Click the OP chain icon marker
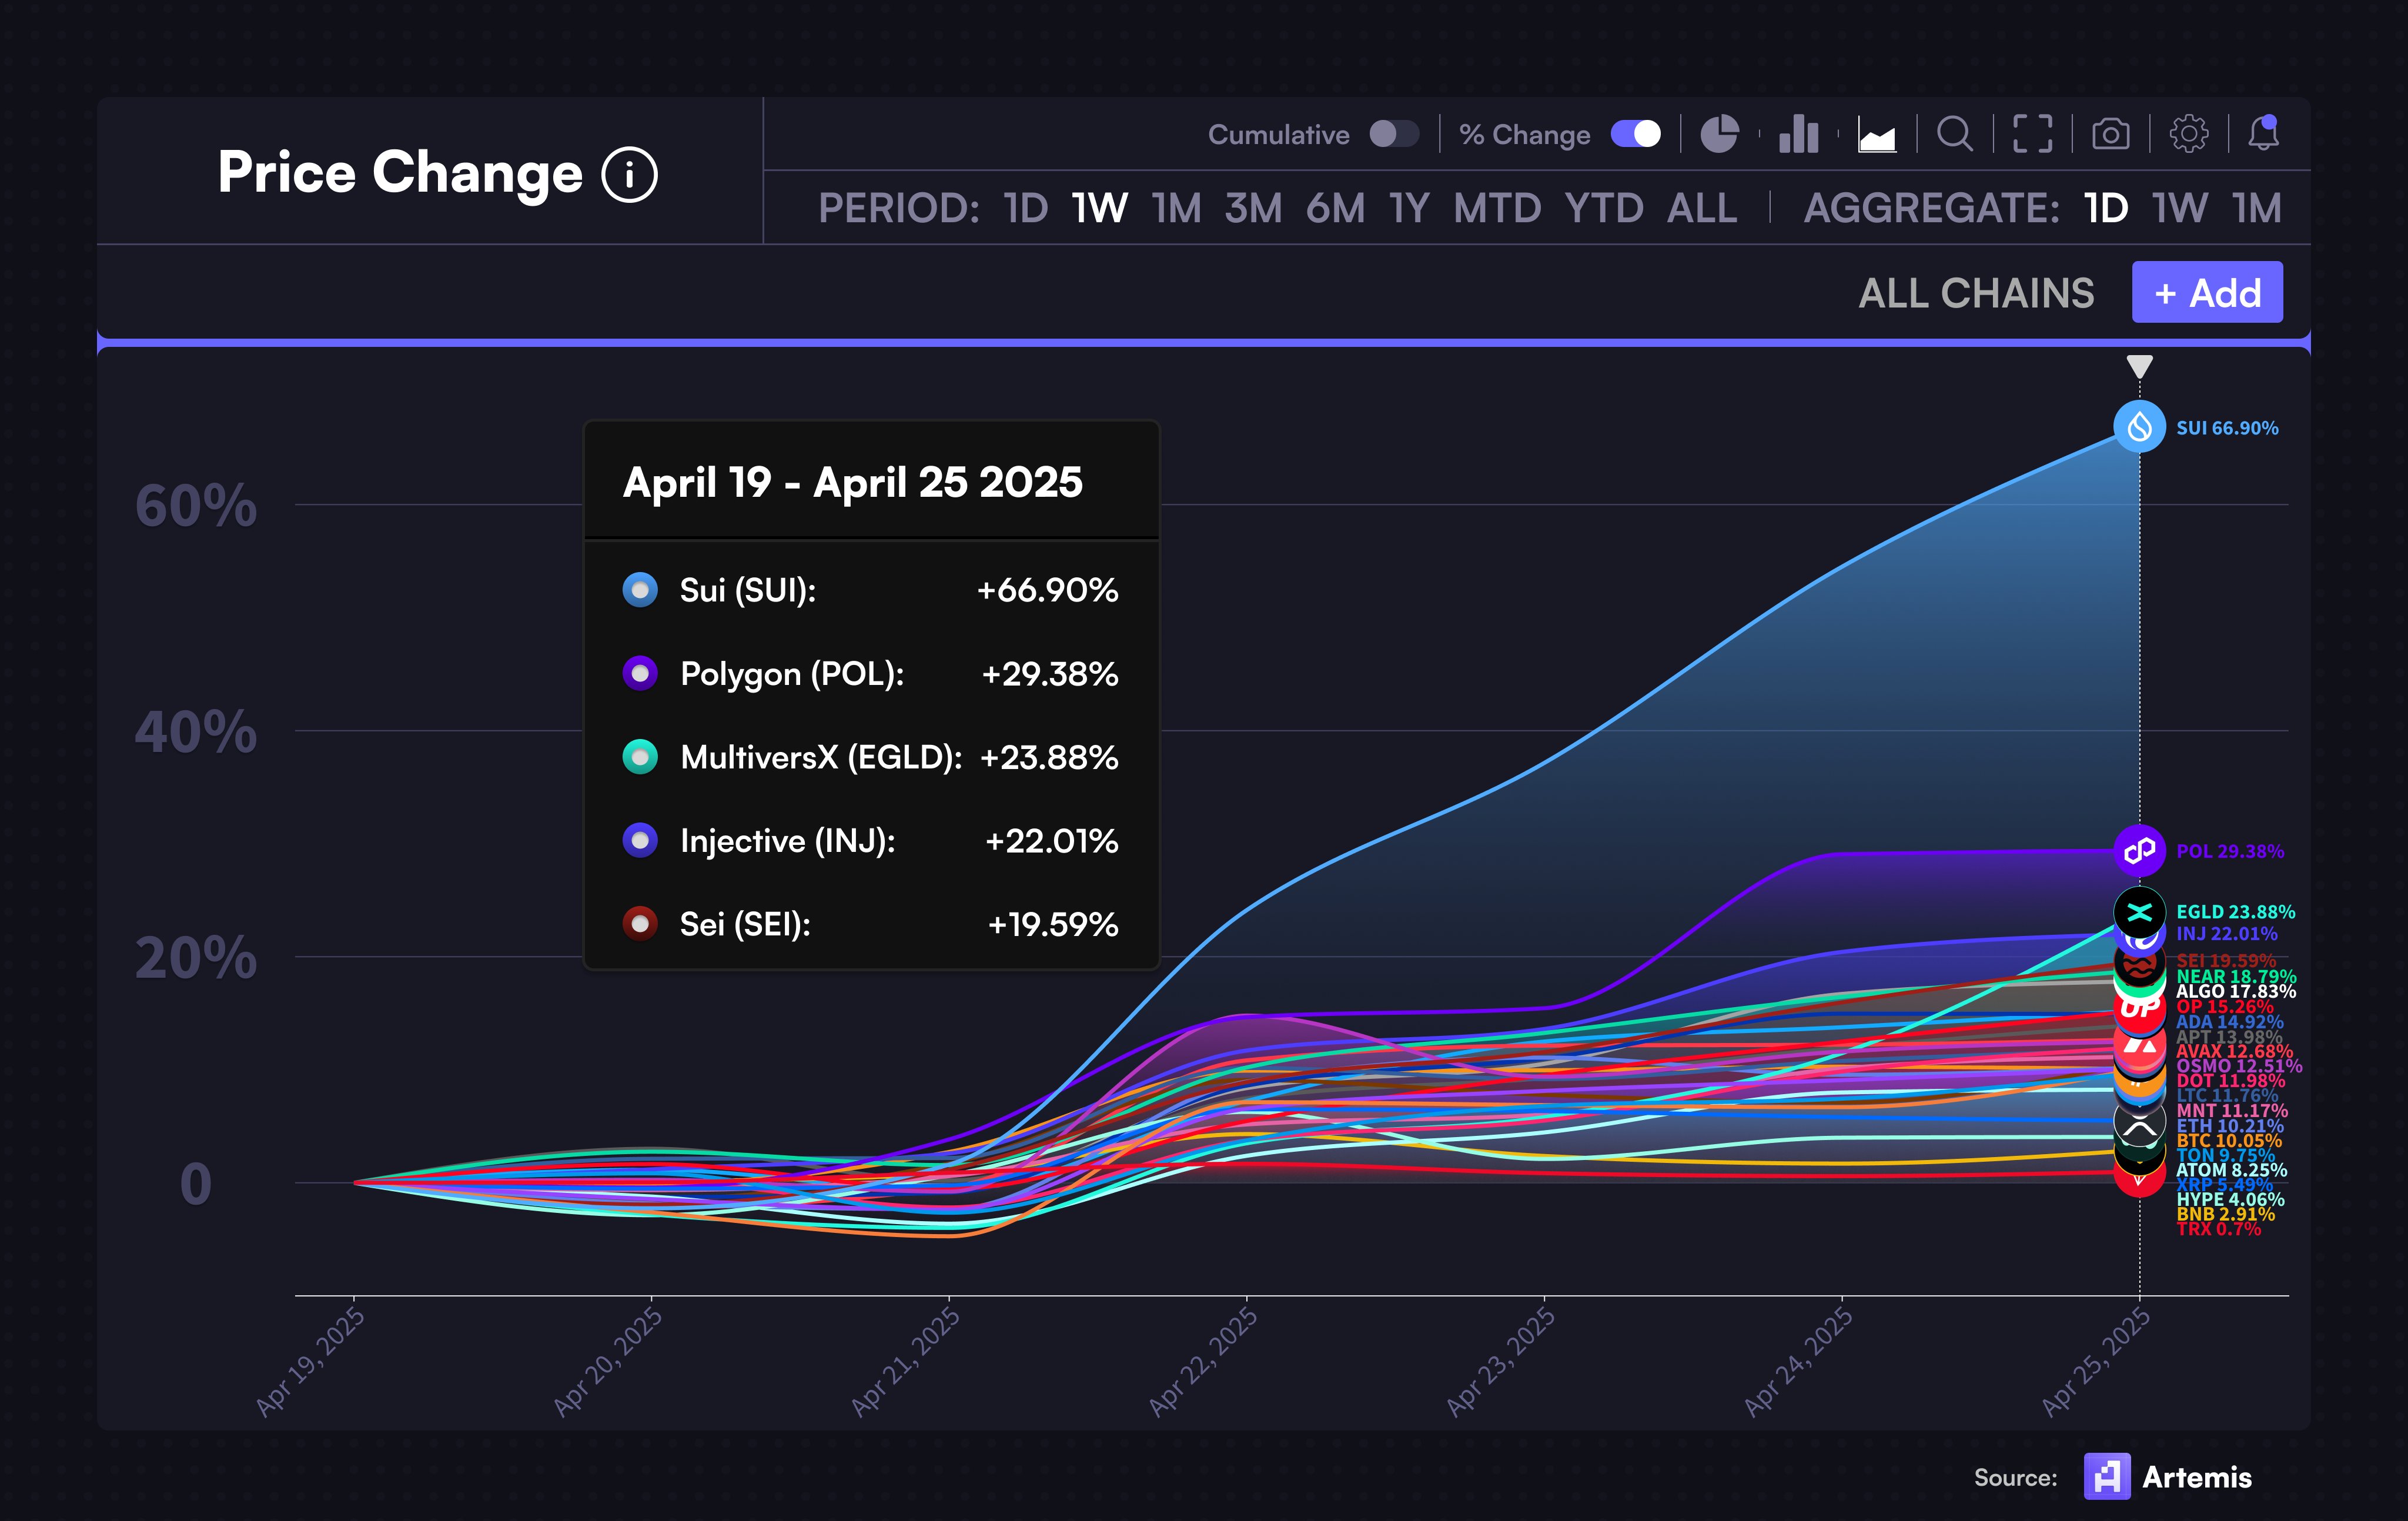 pyautogui.click(x=2139, y=1008)
